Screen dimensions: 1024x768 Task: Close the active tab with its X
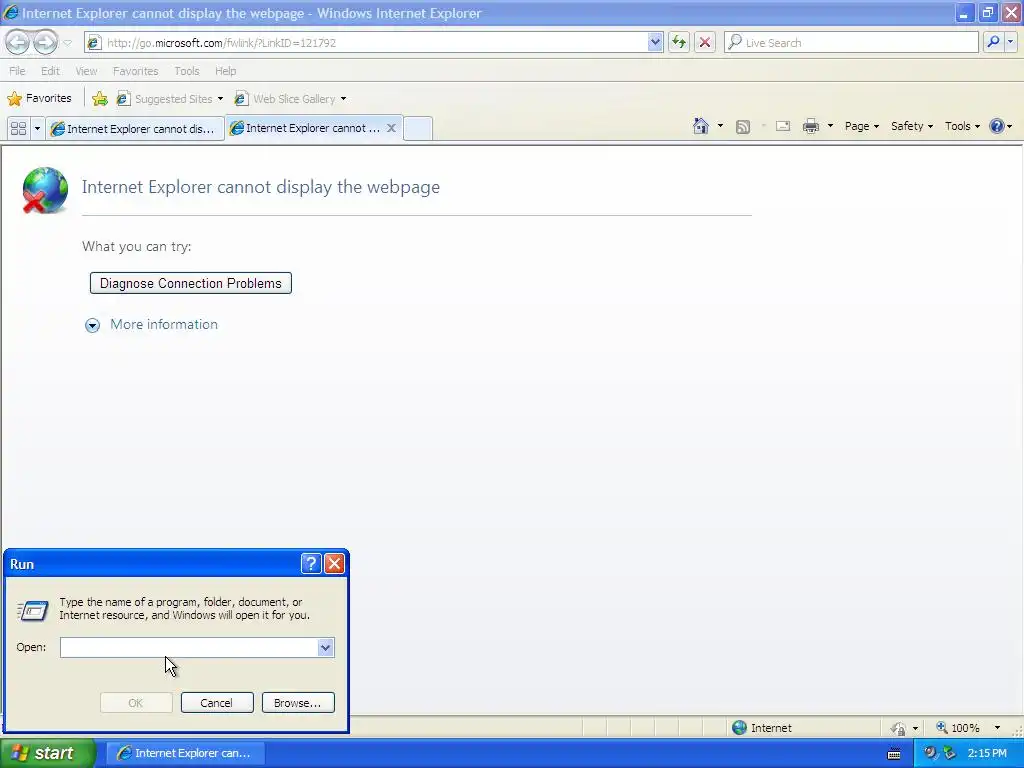tap(391, 128)
